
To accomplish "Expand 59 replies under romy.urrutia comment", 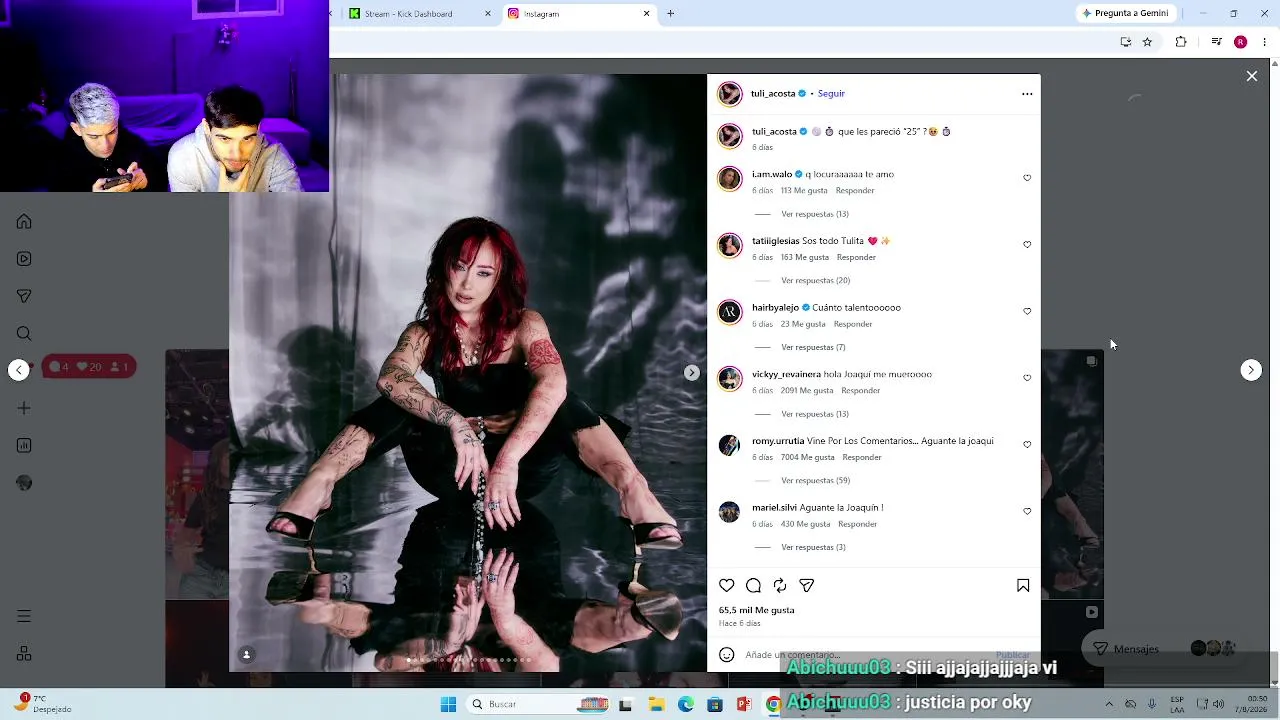I will click(x=815, y=481).
